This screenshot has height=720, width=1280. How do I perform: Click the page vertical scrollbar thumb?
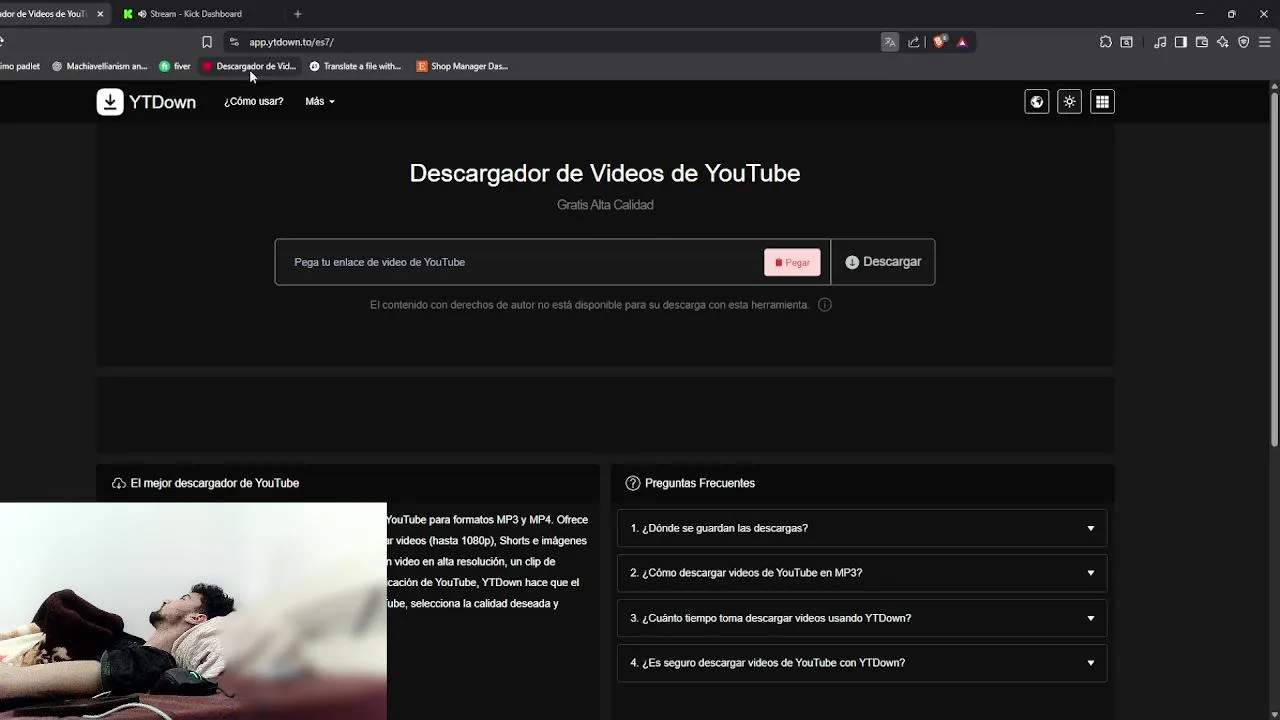point(1274,270)
